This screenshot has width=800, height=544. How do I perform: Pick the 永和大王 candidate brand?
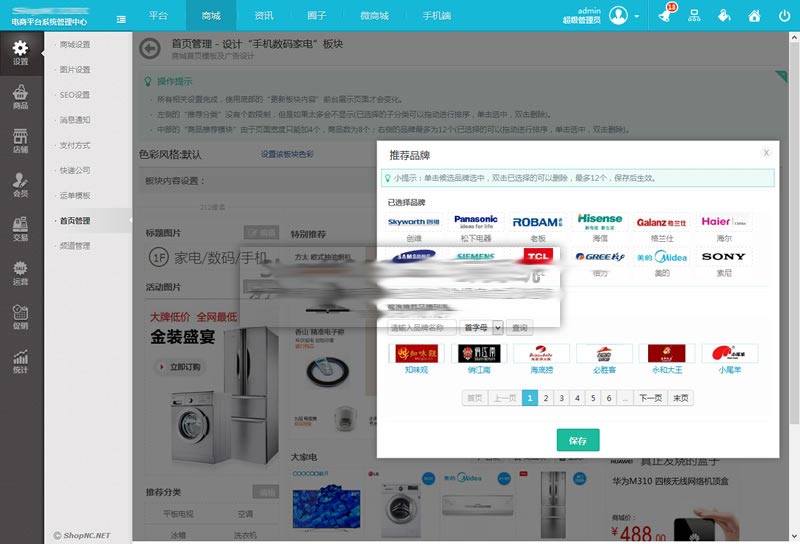667,359
